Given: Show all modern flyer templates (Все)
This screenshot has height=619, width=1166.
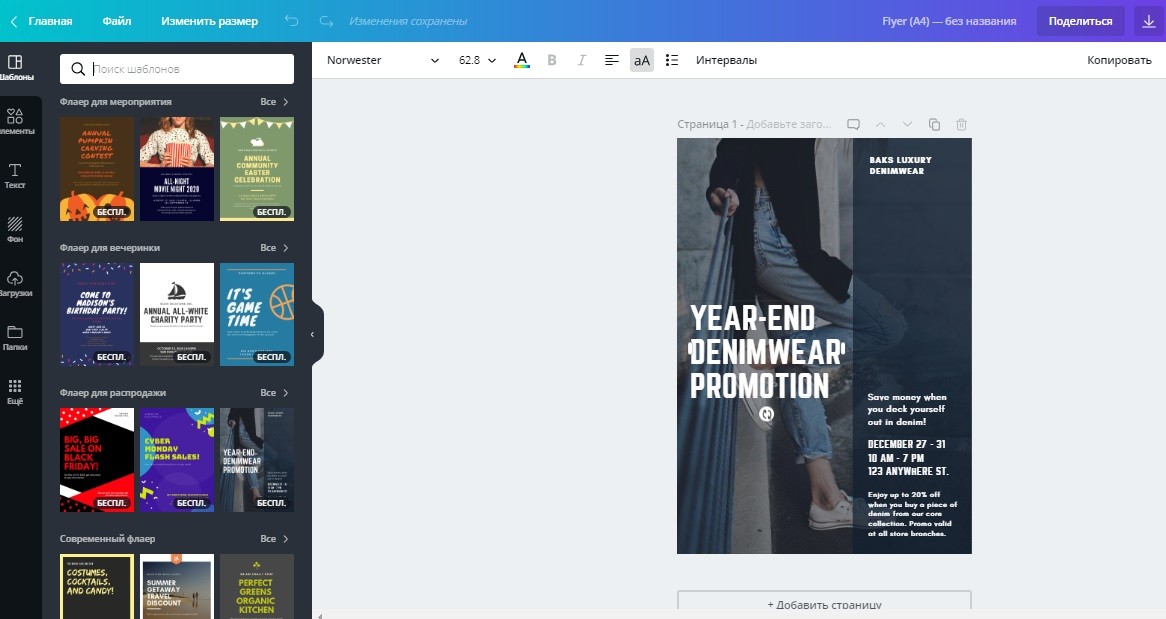Looking at the screenshot, I should coord(274,539).
